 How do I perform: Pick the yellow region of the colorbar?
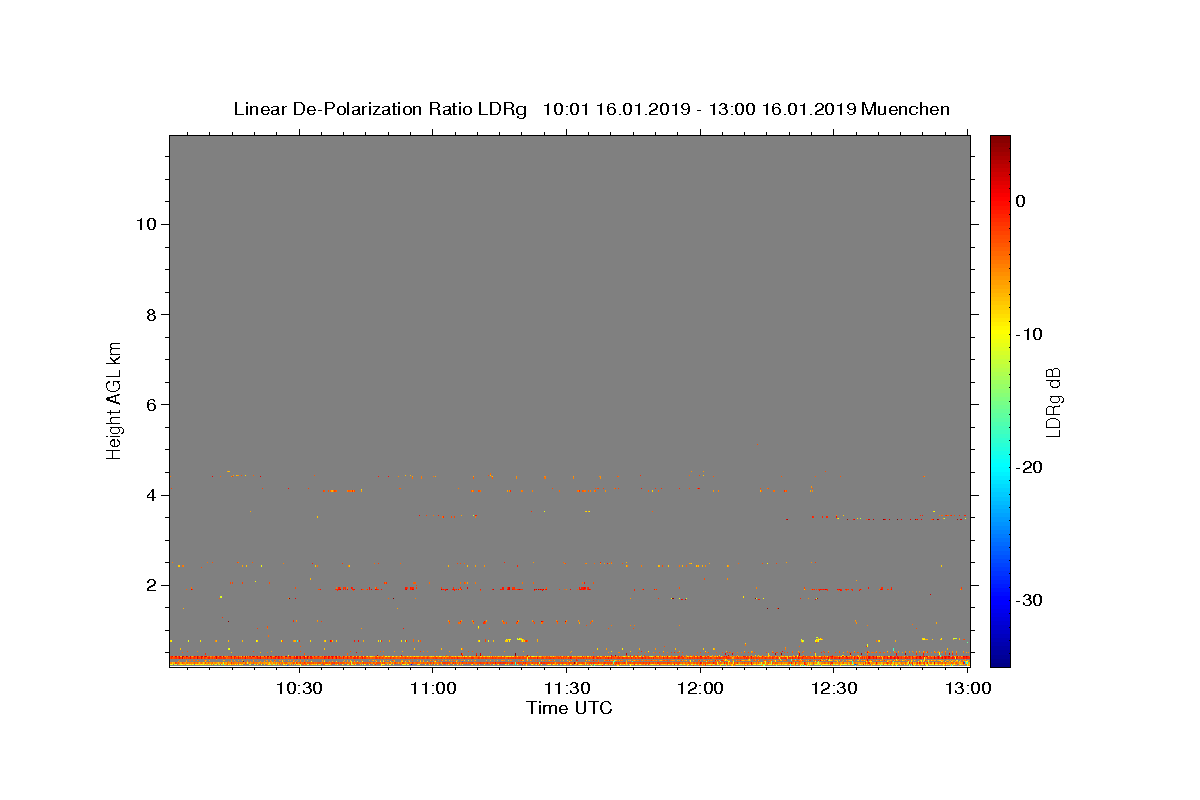pyautogui.click(x=1000, y=330)
